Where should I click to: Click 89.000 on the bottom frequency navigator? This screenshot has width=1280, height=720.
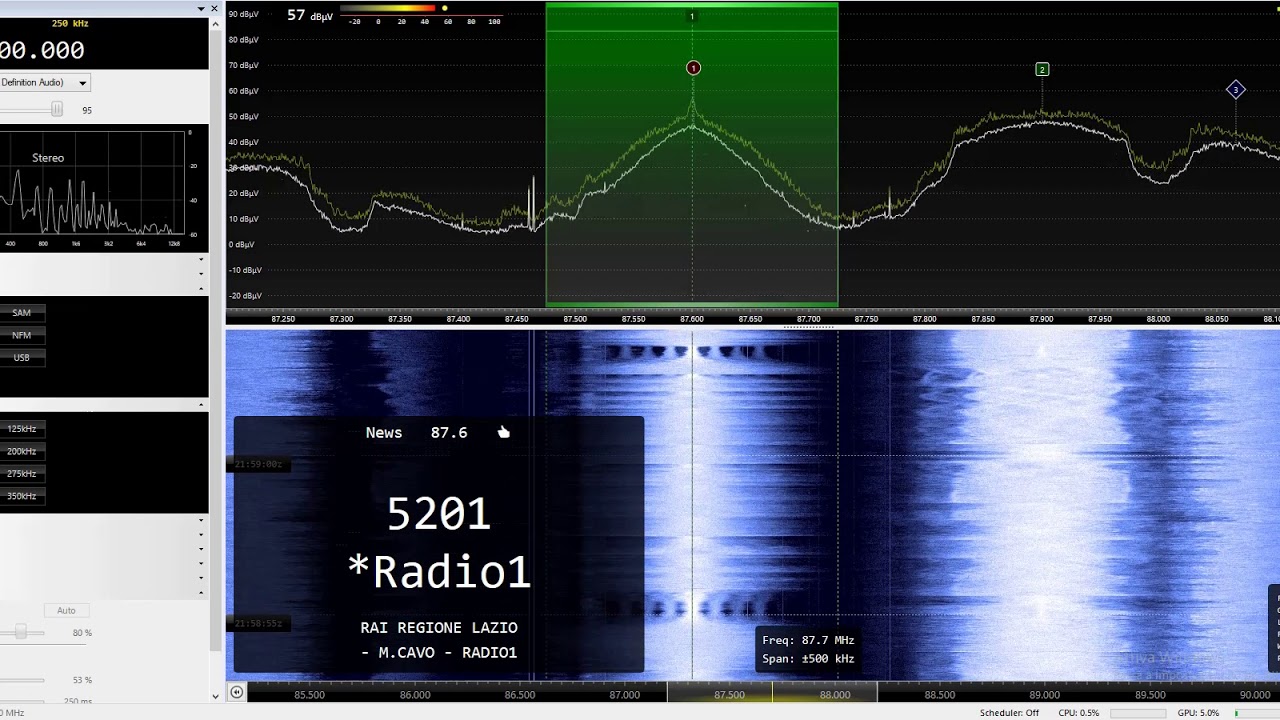click(x=1045, y=695)
